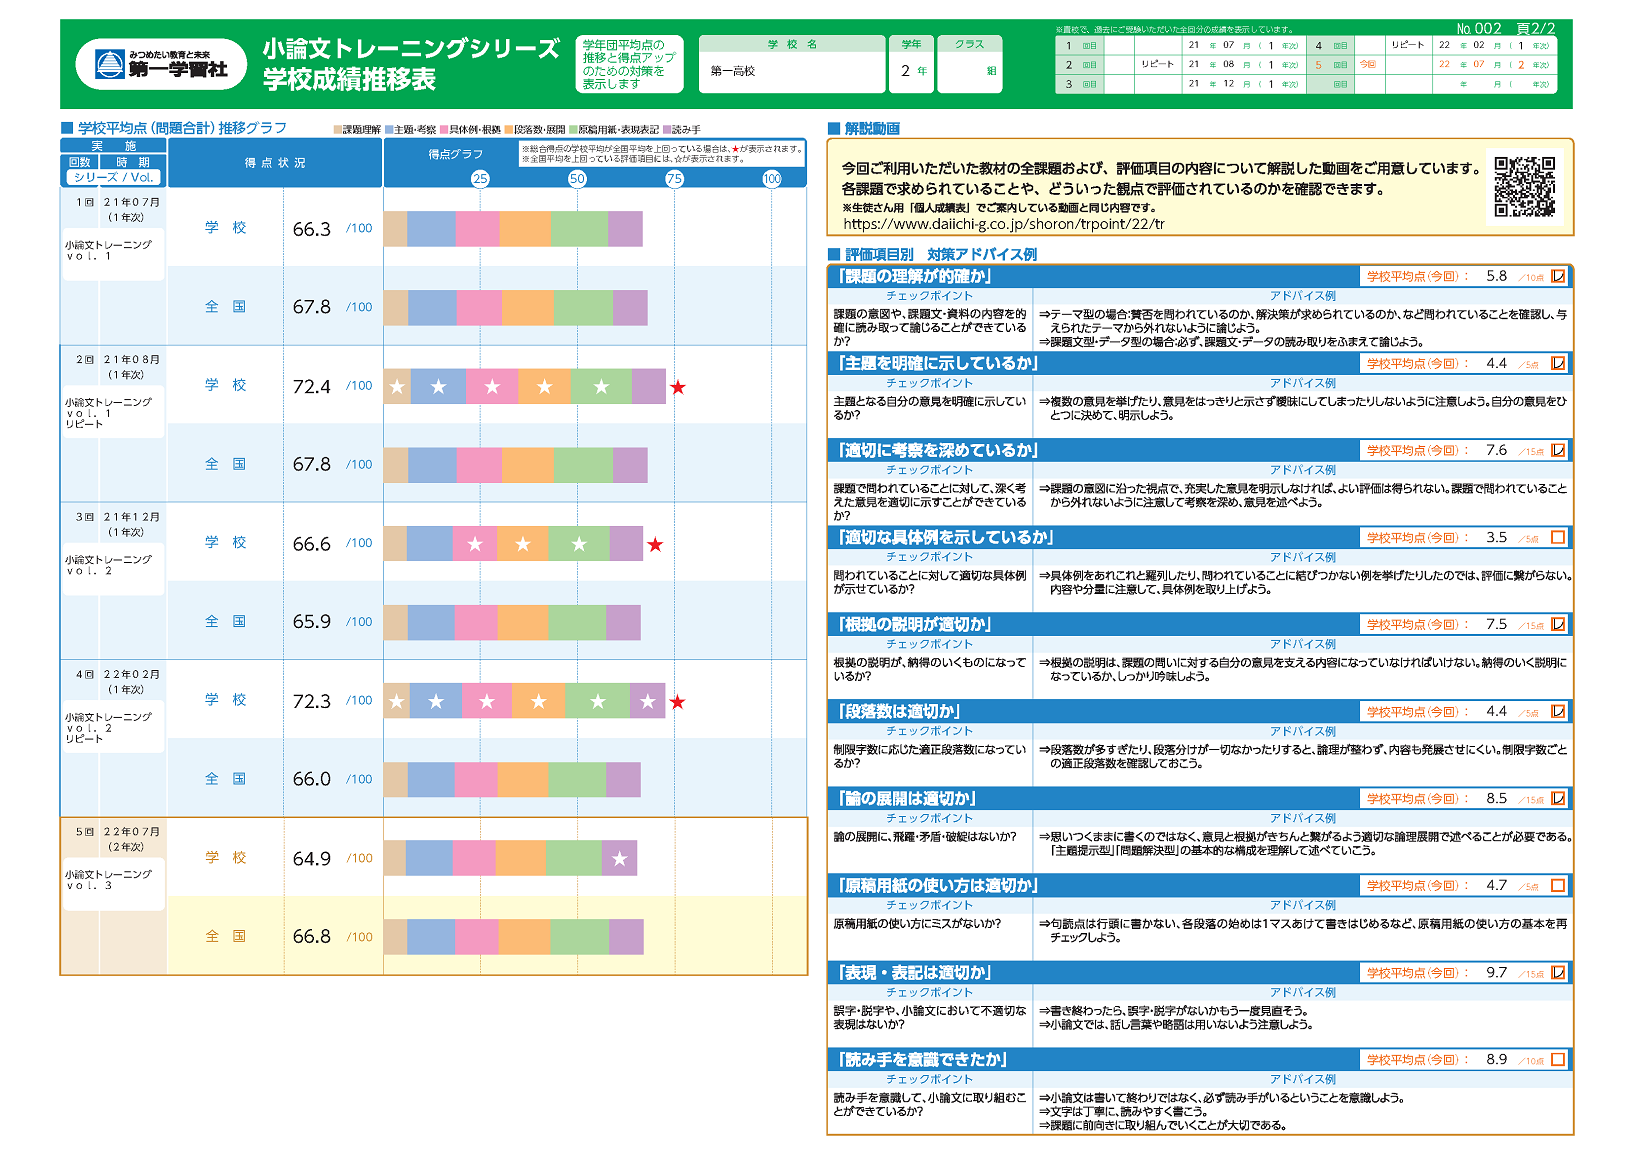Click school score 72.4 for 2回
Viewport: 1633px width, 1154px height.
point(311,386)
